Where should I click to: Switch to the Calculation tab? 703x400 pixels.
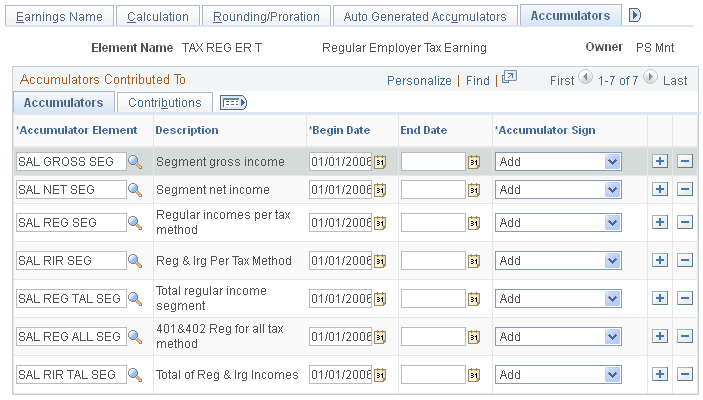(158, 16)
